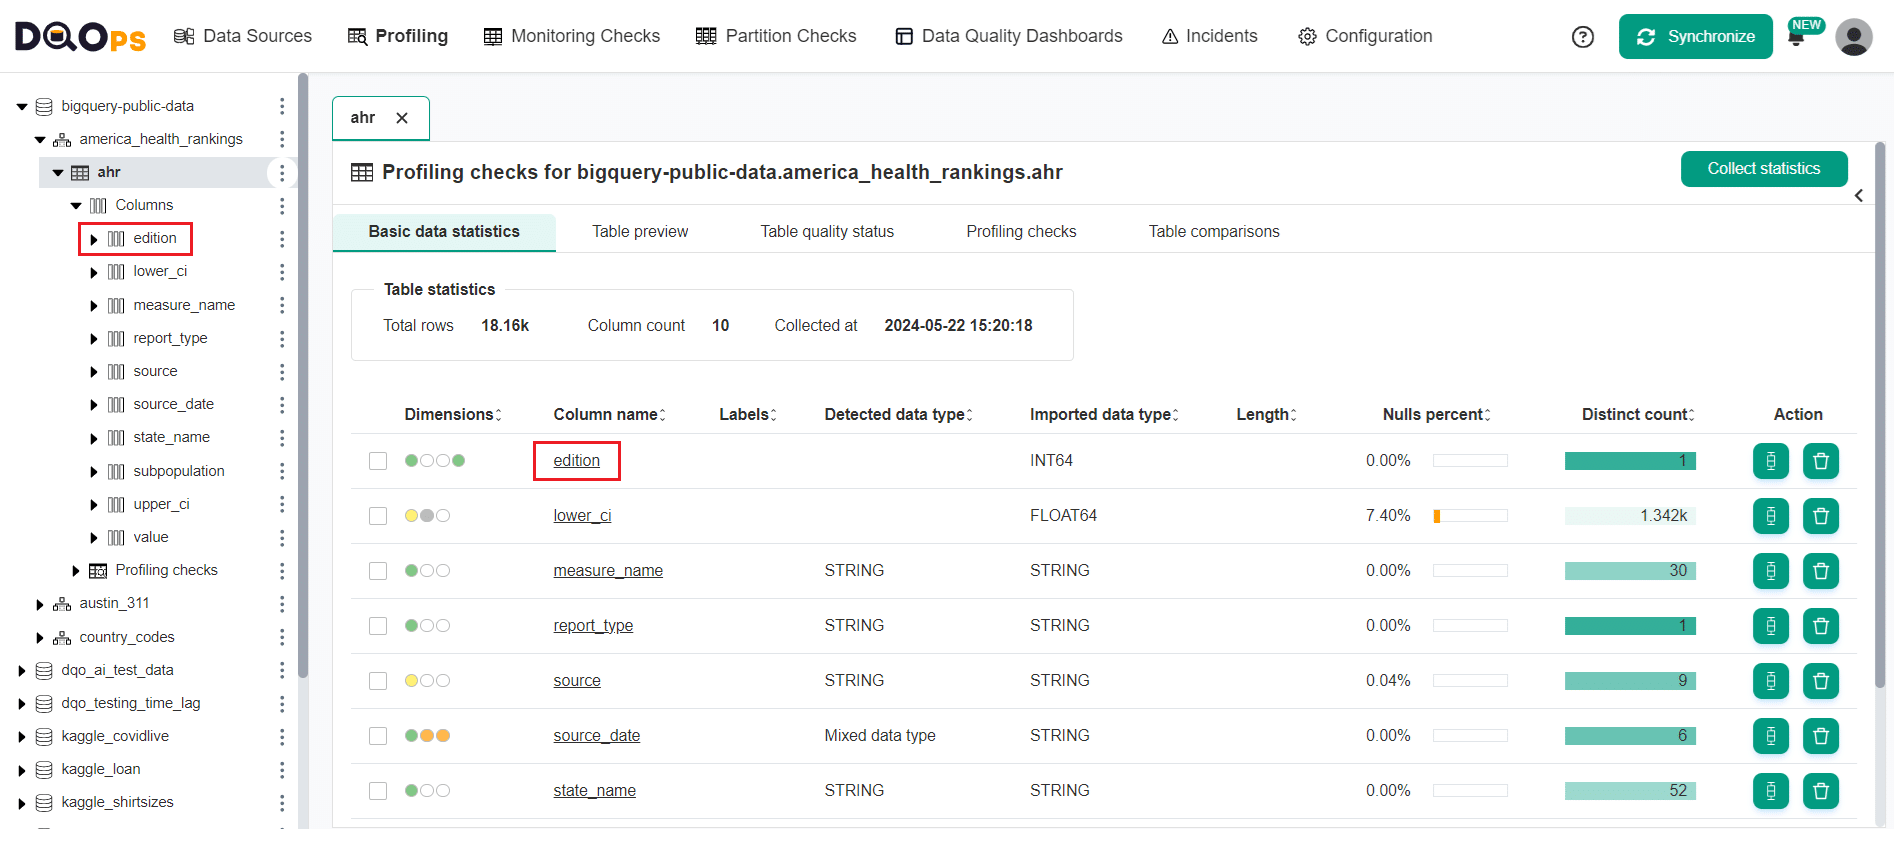
Task: Click delete trash icon for source row
Action: 1820,681
